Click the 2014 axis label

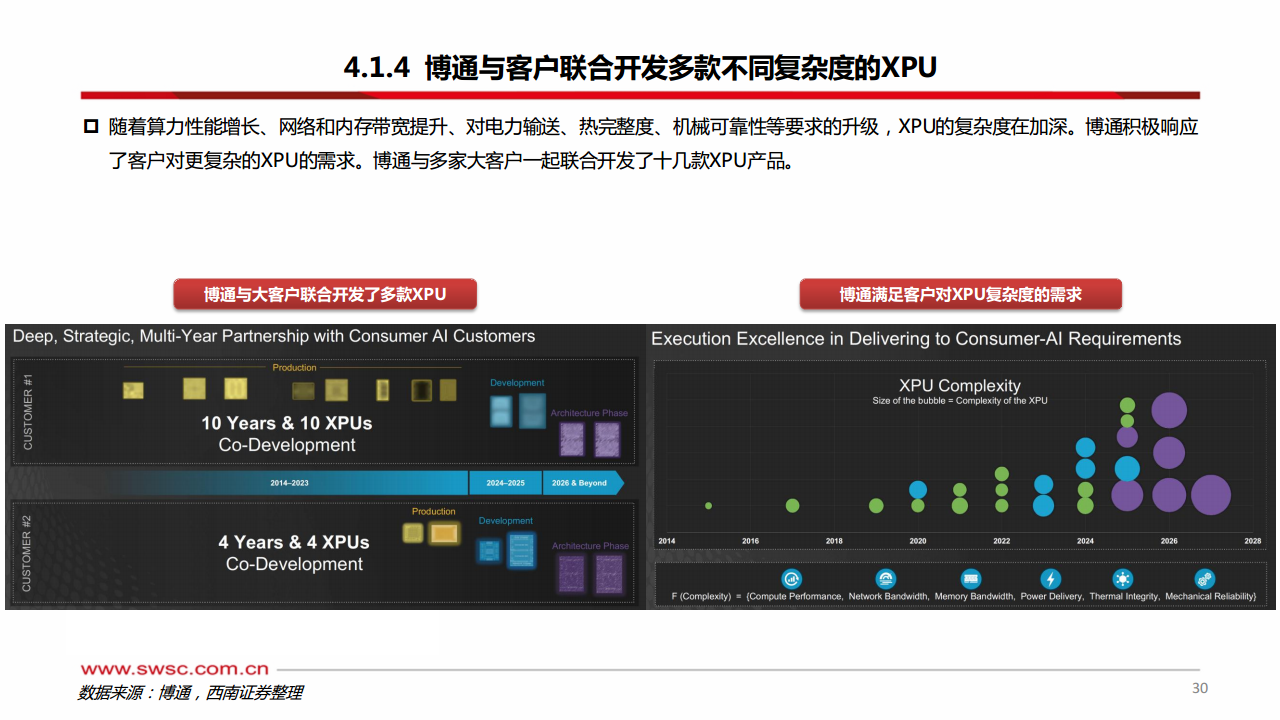click(666, 541)
